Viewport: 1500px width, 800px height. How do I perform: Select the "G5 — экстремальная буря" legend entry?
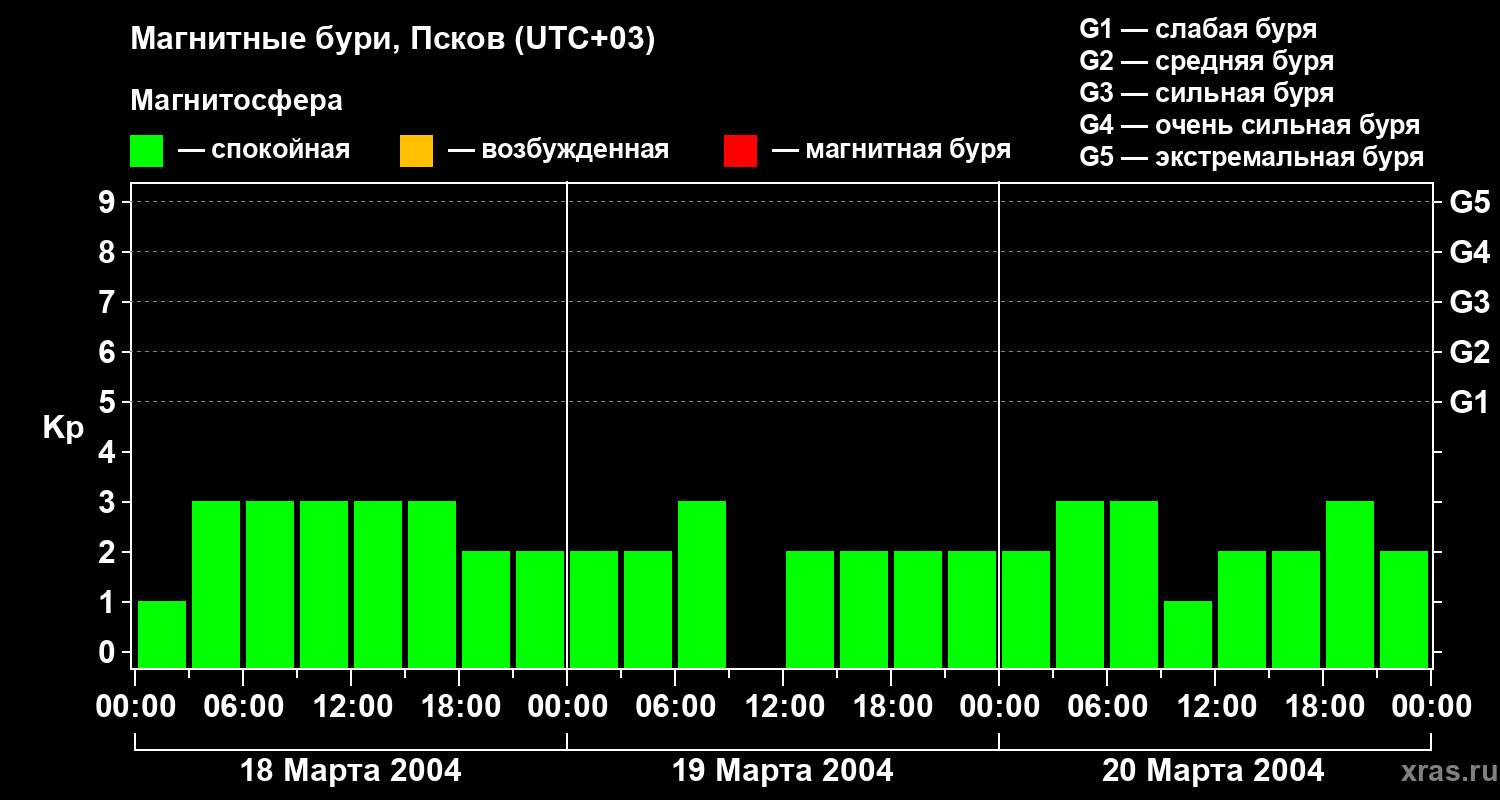pyautogui.click(x=1251, y=157)
